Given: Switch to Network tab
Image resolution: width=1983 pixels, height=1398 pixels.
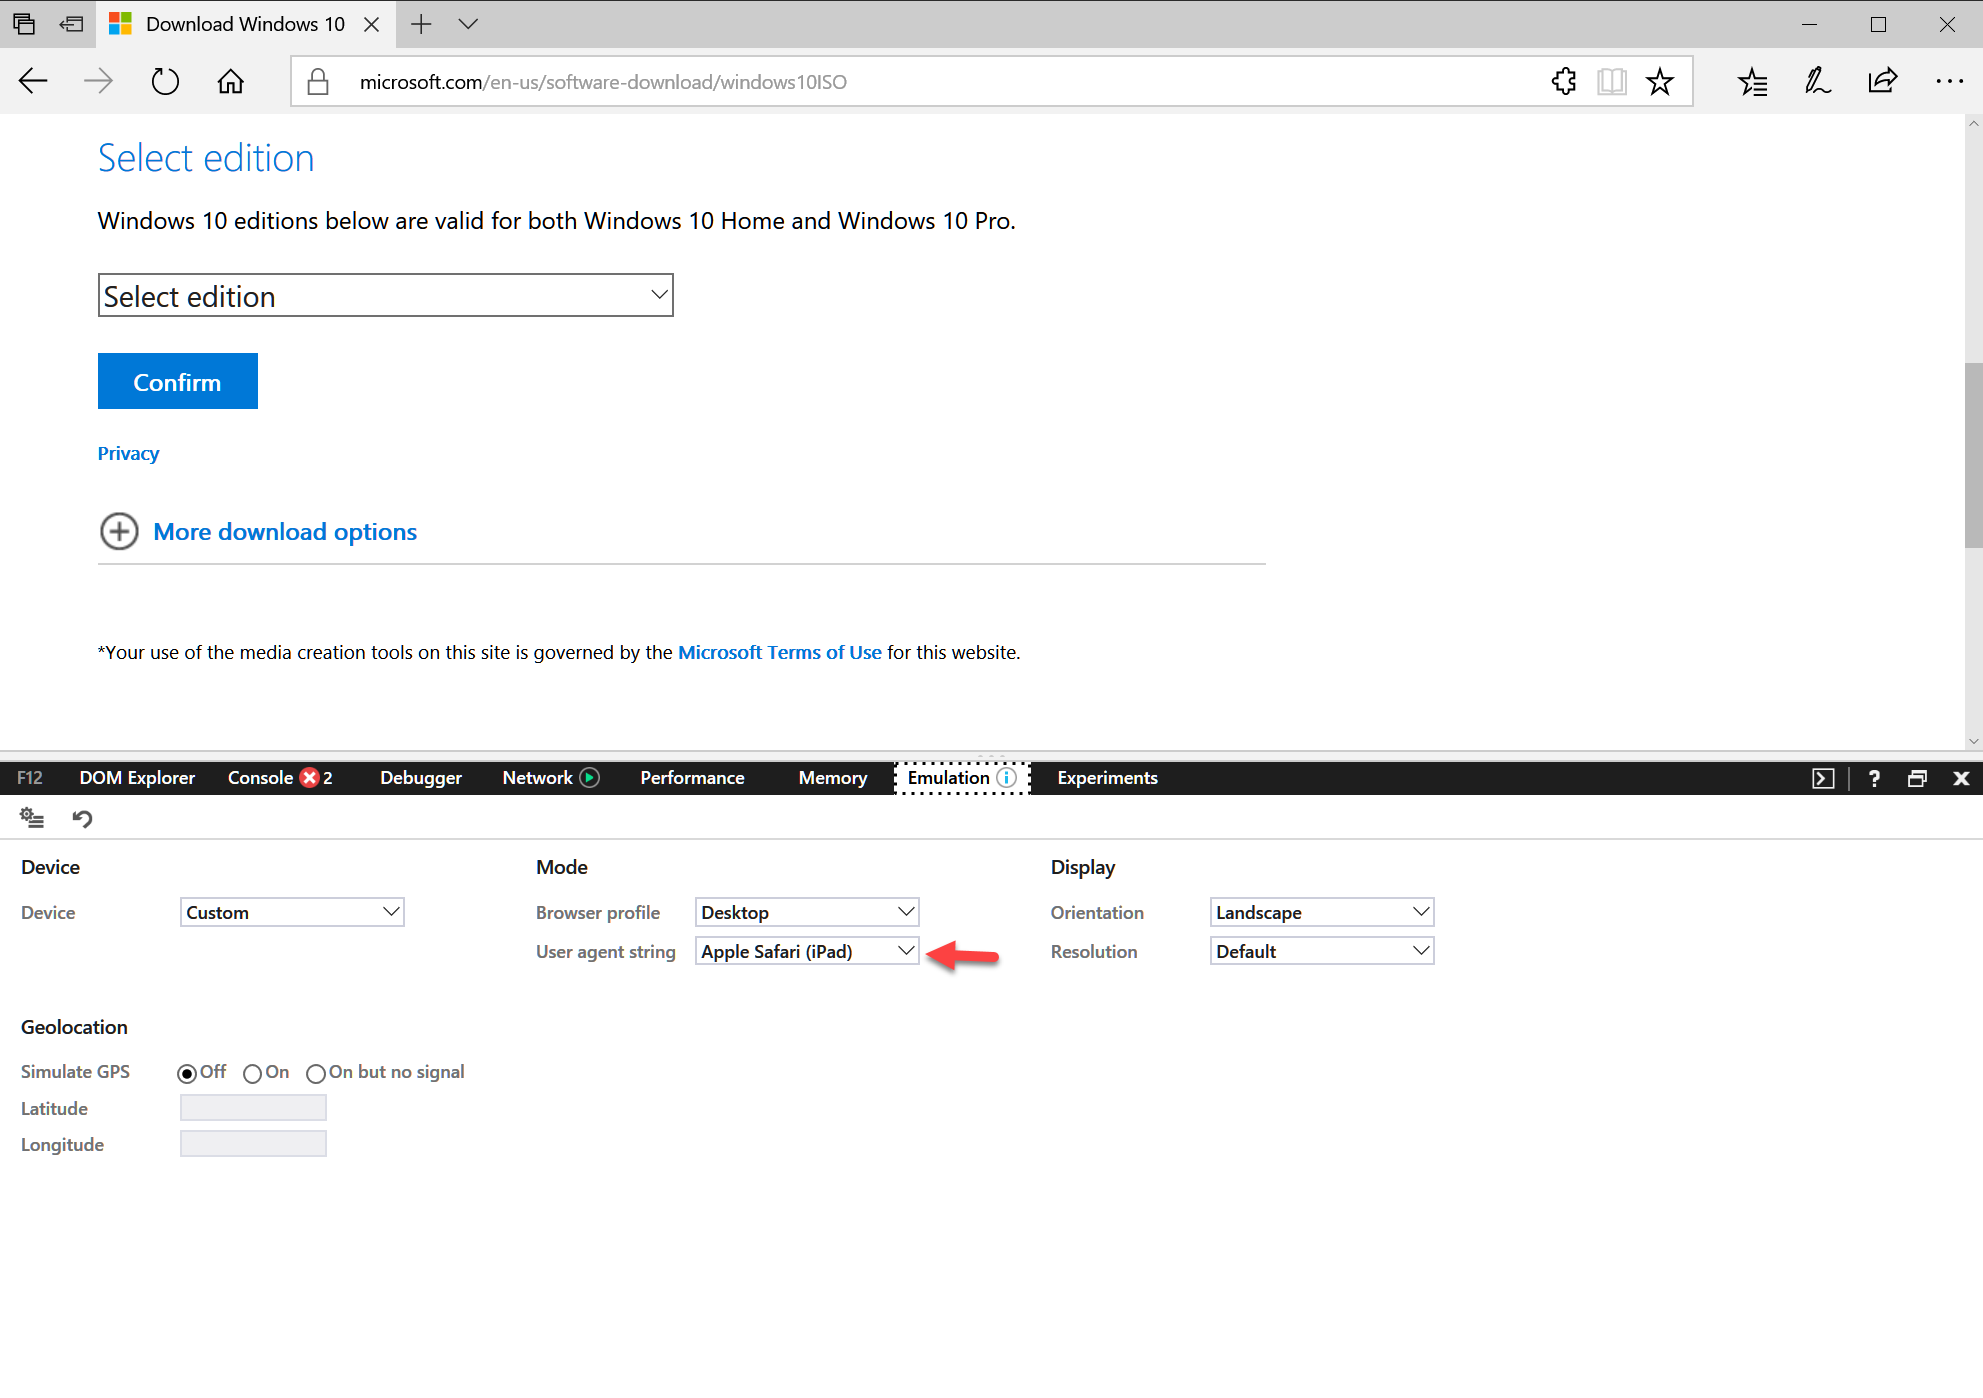Looking at the screenshot, I should click(537, 777).
